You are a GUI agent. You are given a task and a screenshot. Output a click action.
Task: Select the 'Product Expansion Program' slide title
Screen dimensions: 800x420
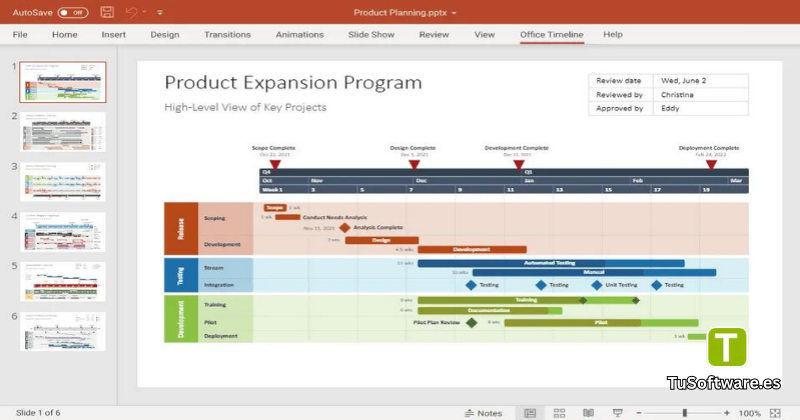tap(293, 82)
